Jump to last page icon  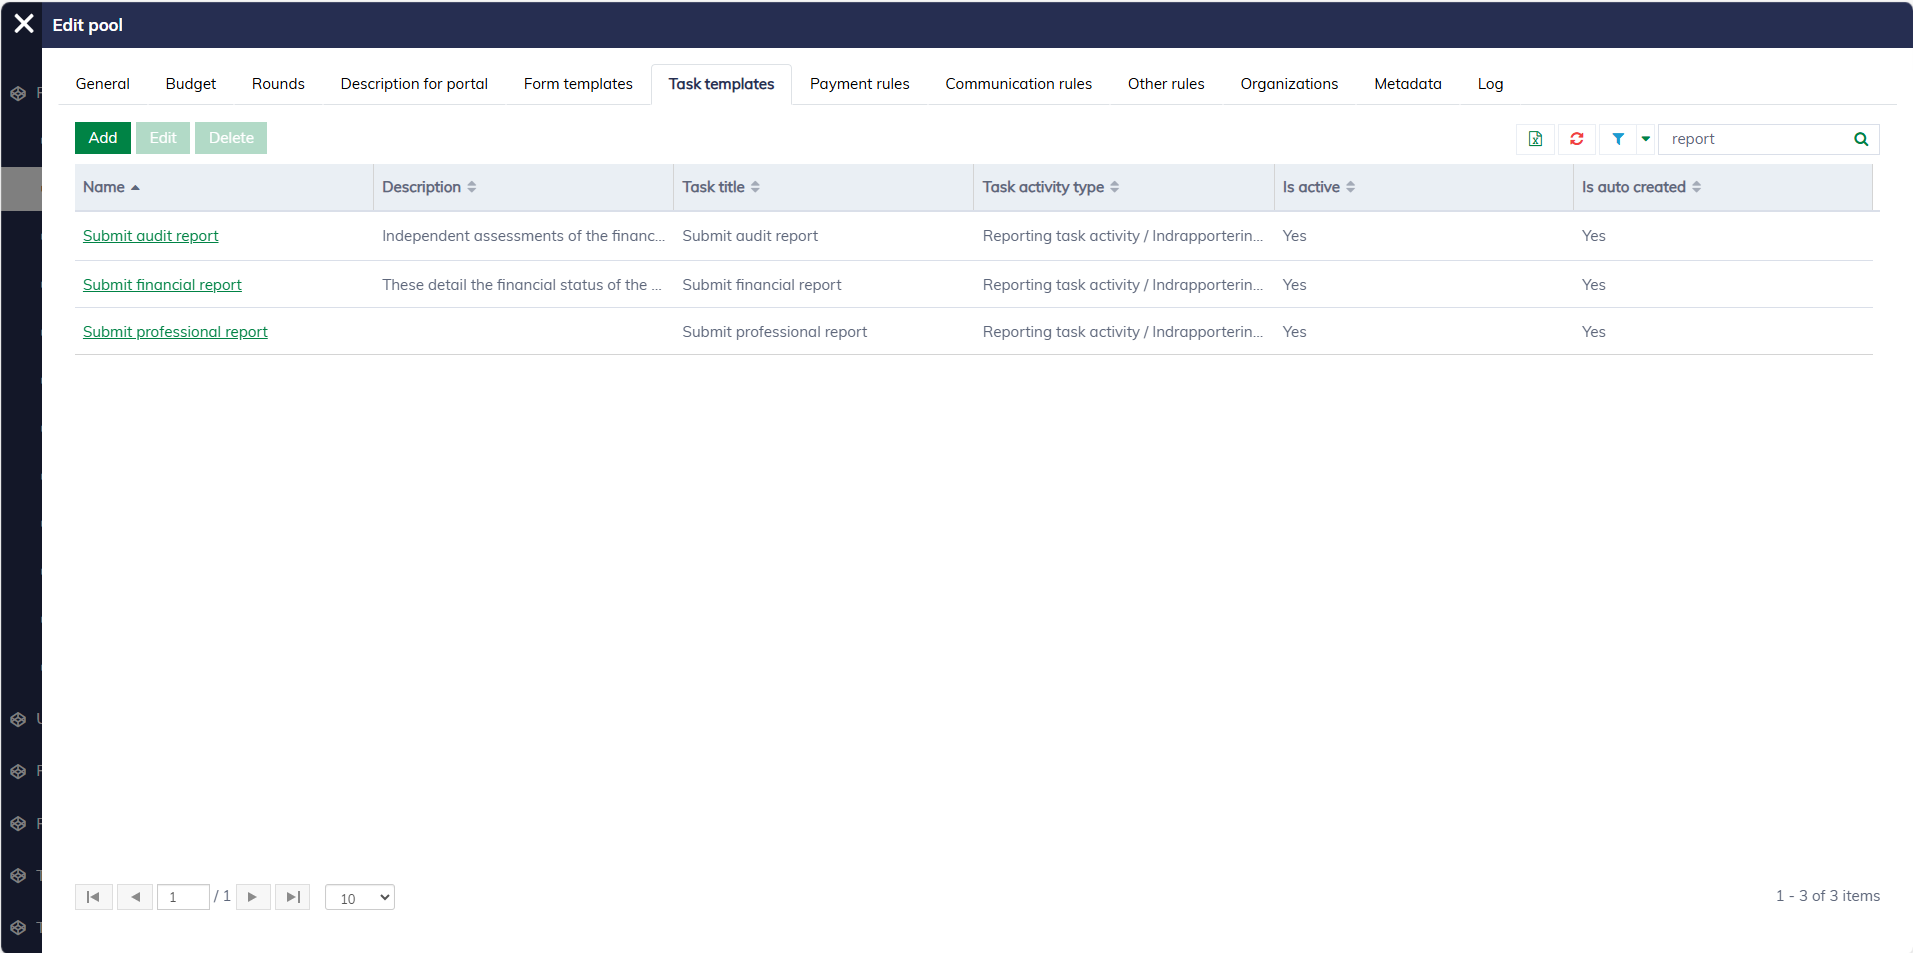coord(293,897)
